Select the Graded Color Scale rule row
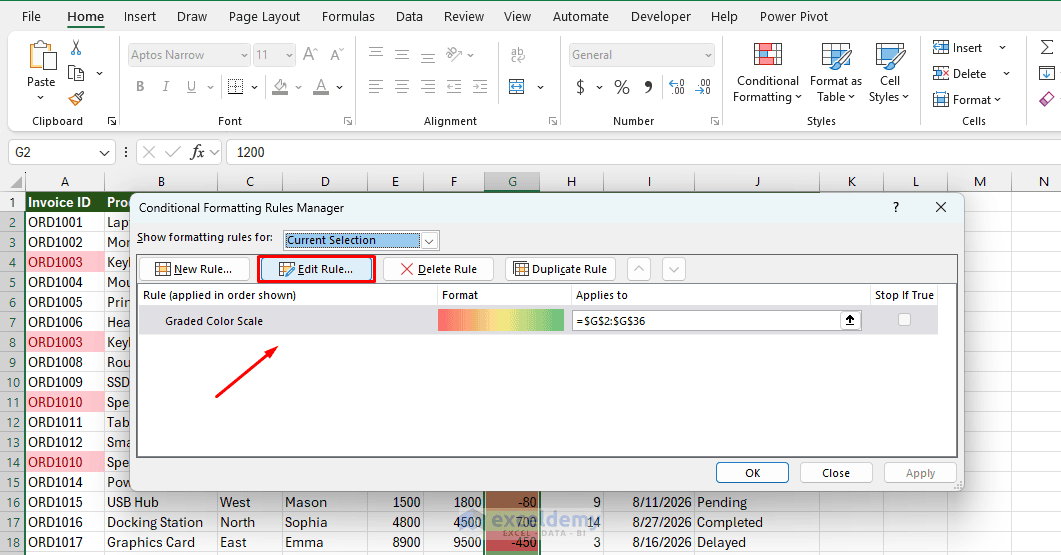 538,320
